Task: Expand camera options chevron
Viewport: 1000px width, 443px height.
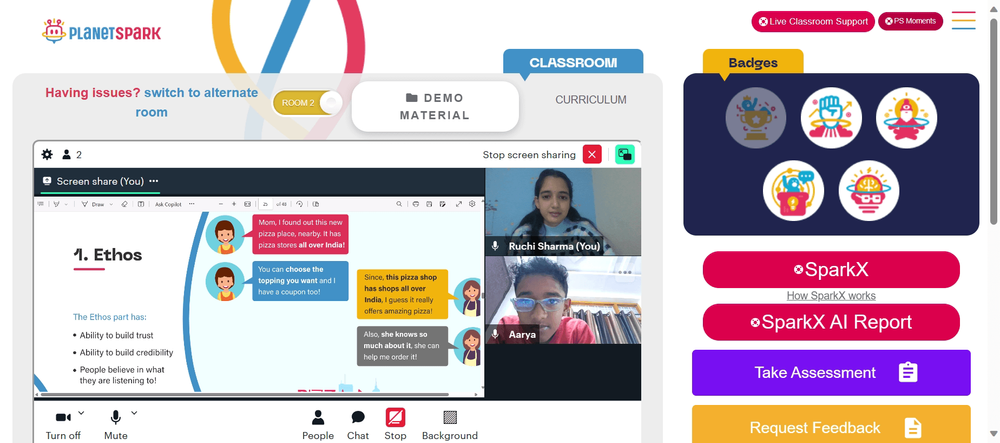Action: pos(81,413)
